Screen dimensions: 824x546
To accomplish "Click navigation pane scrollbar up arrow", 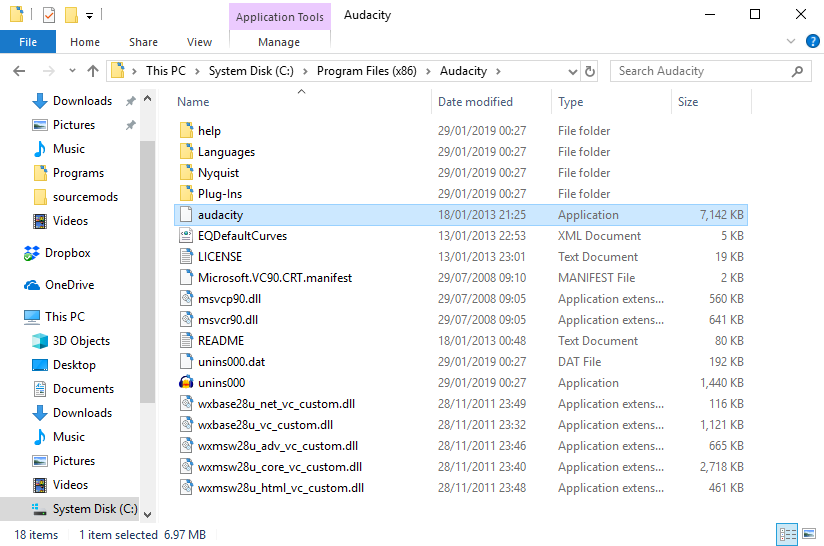I will pos(148,98).
